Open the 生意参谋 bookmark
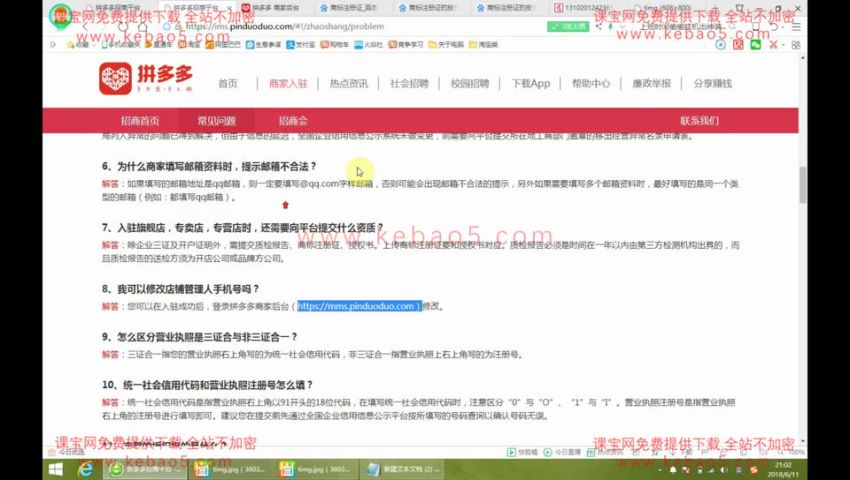Image resolution: width=850 pixels, height=480 pixels. pos(263,44)
